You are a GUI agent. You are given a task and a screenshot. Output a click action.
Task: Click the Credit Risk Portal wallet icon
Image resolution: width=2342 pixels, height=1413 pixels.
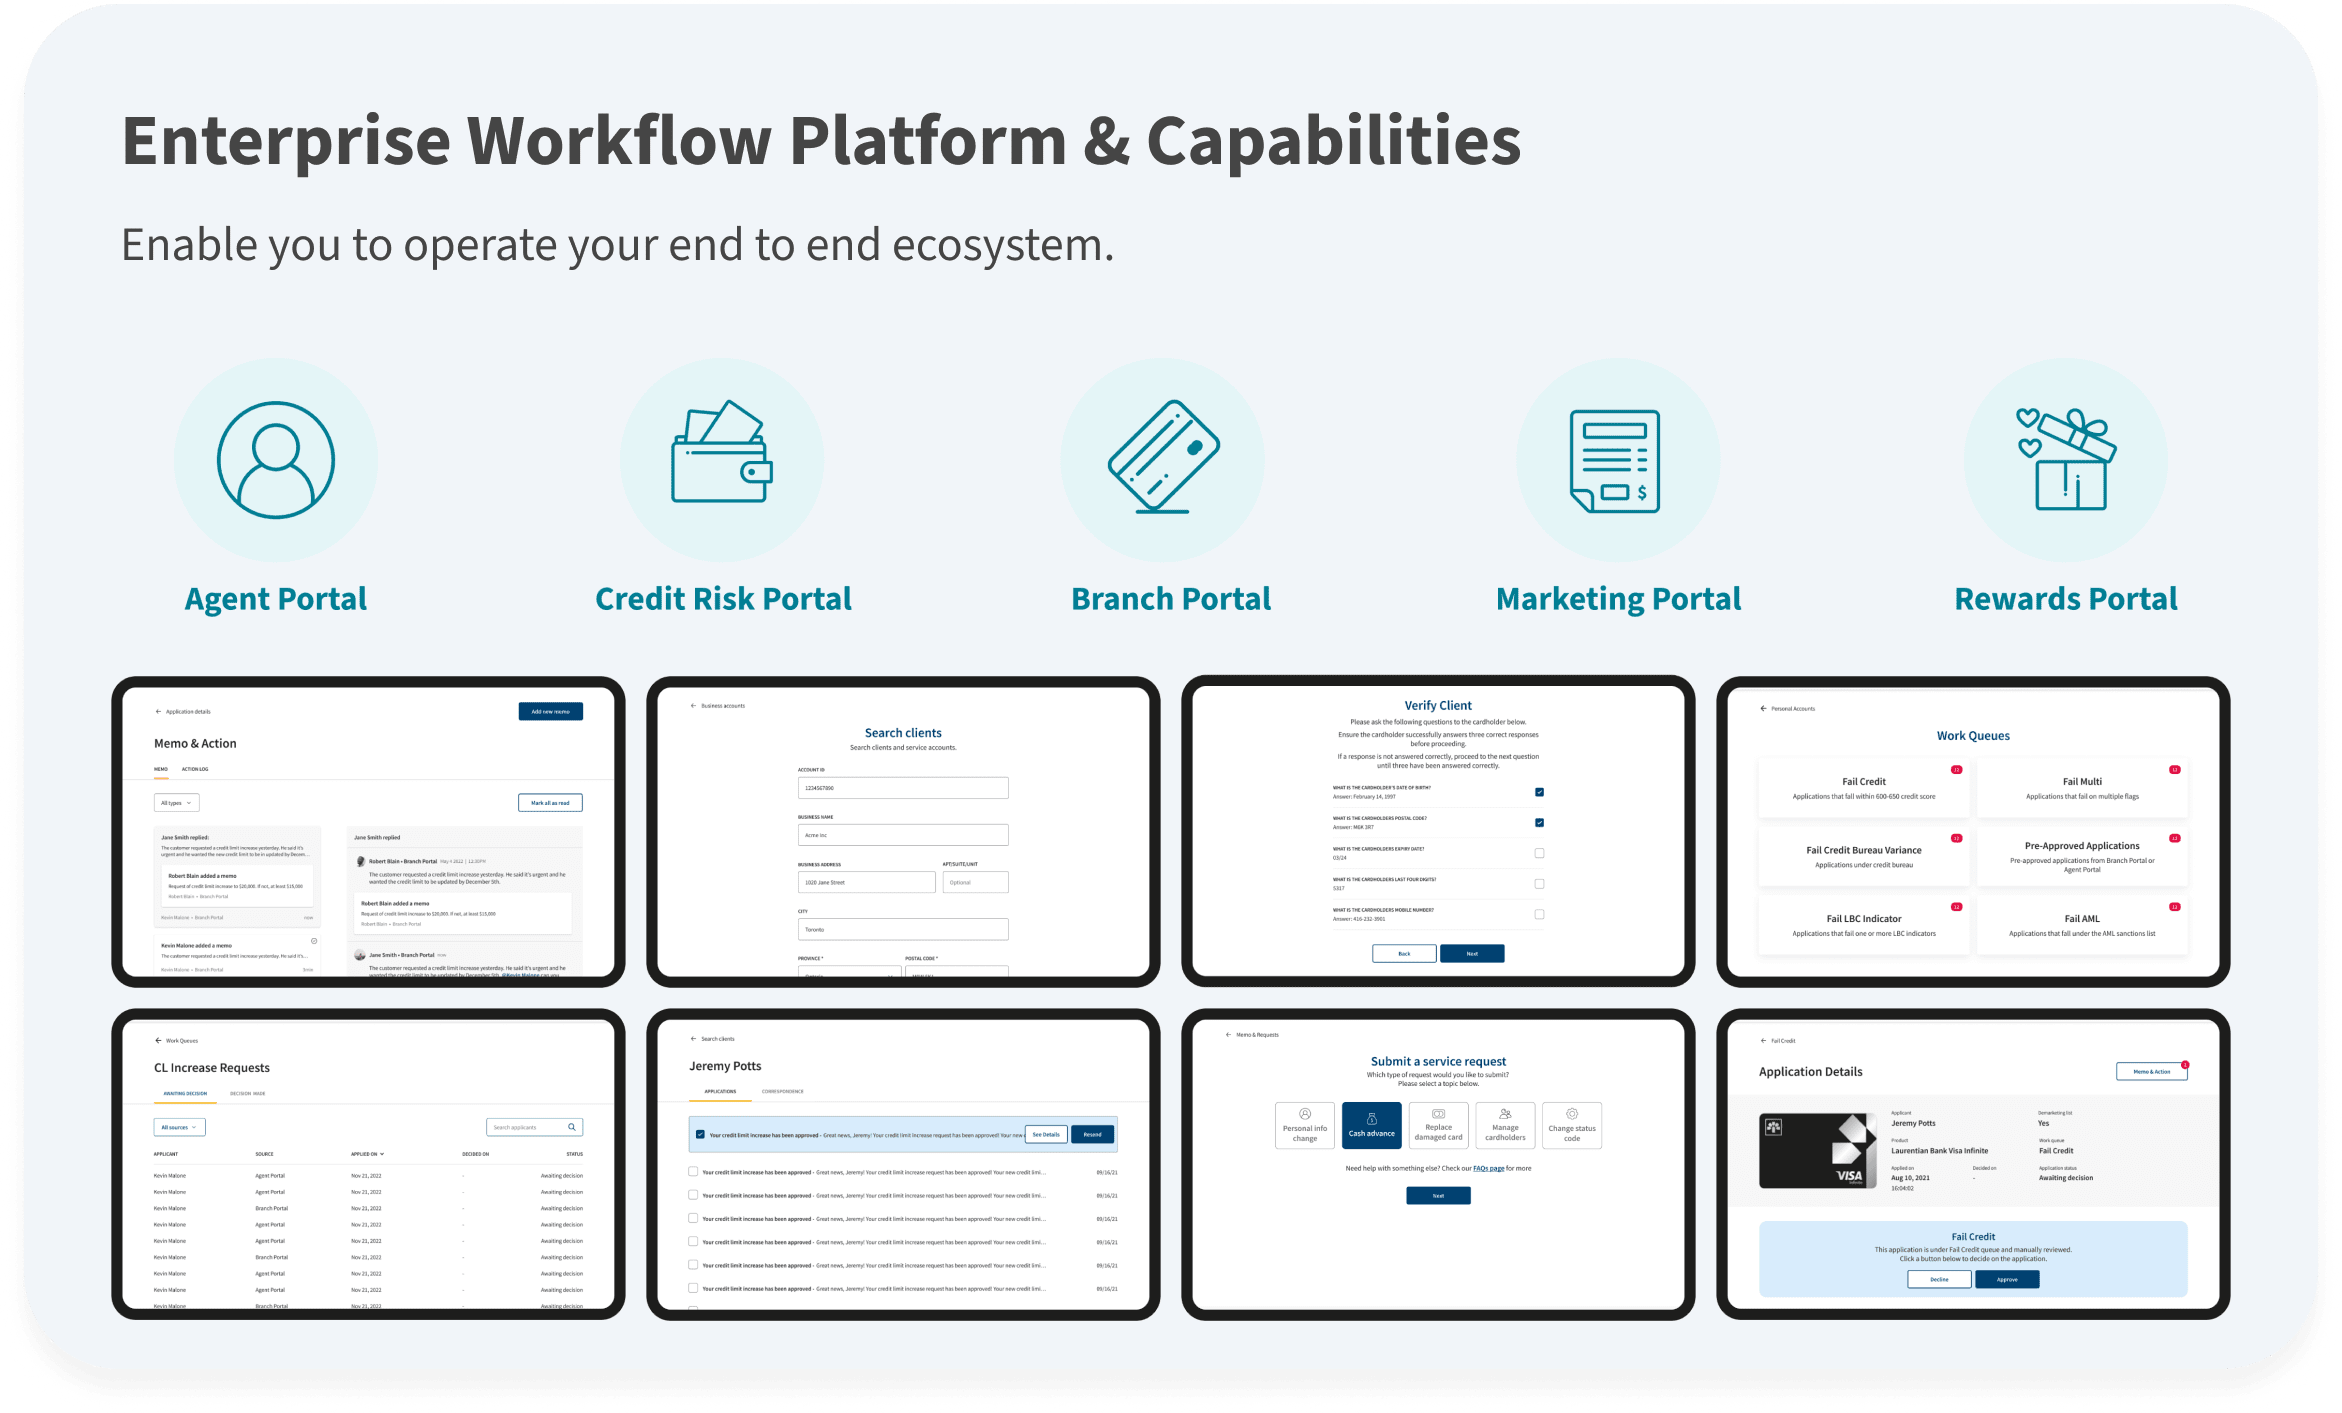(721, 453)
